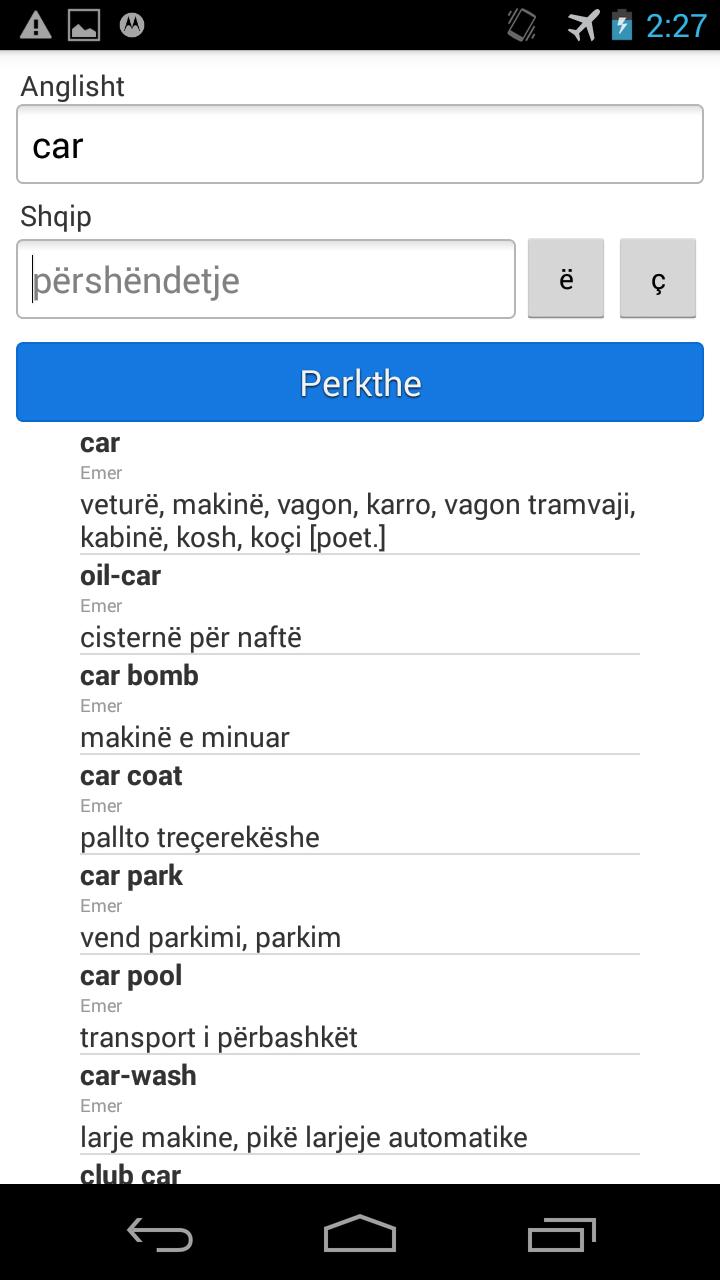
Task: Tap the image notification status icon
Action: point(84,25)
